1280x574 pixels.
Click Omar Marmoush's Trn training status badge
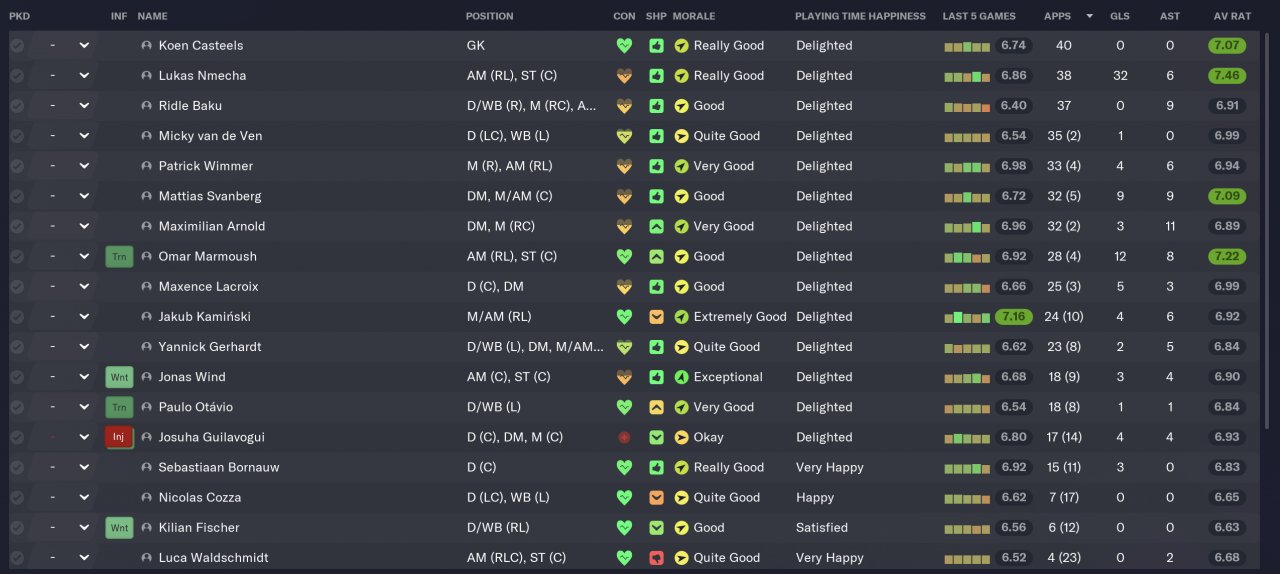pyautogui.click(x=118, y=257)
